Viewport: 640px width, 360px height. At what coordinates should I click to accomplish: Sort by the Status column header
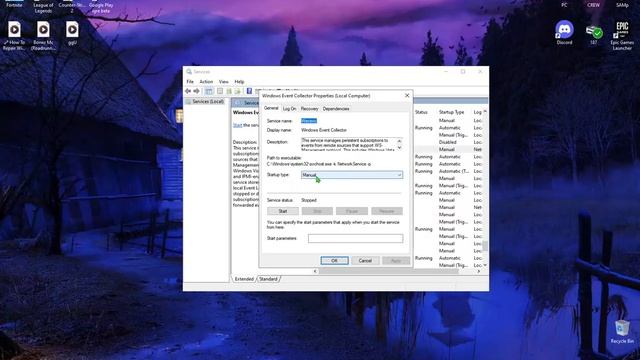(421, 112)
